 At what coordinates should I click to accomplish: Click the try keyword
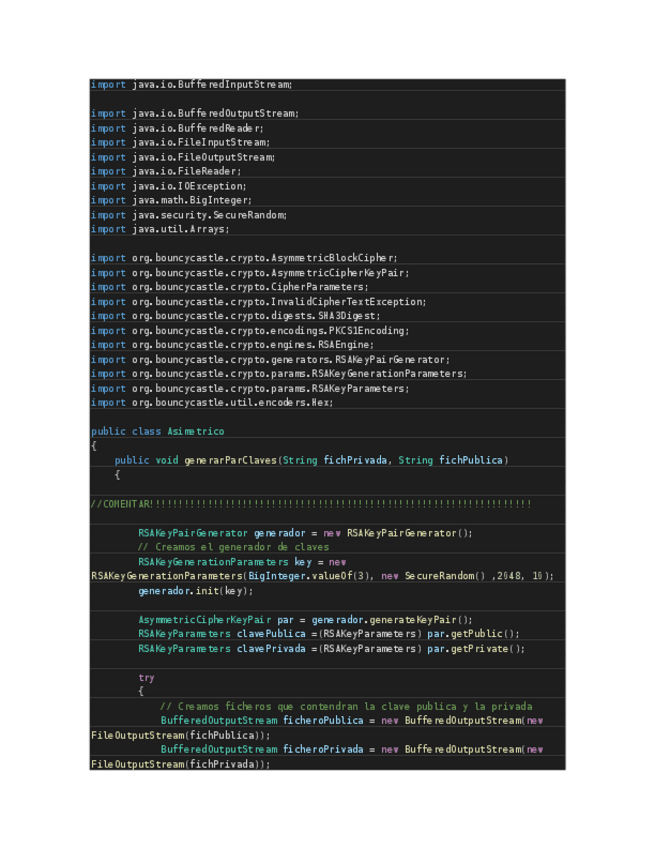pyautogui.click(x=147, y=677)
